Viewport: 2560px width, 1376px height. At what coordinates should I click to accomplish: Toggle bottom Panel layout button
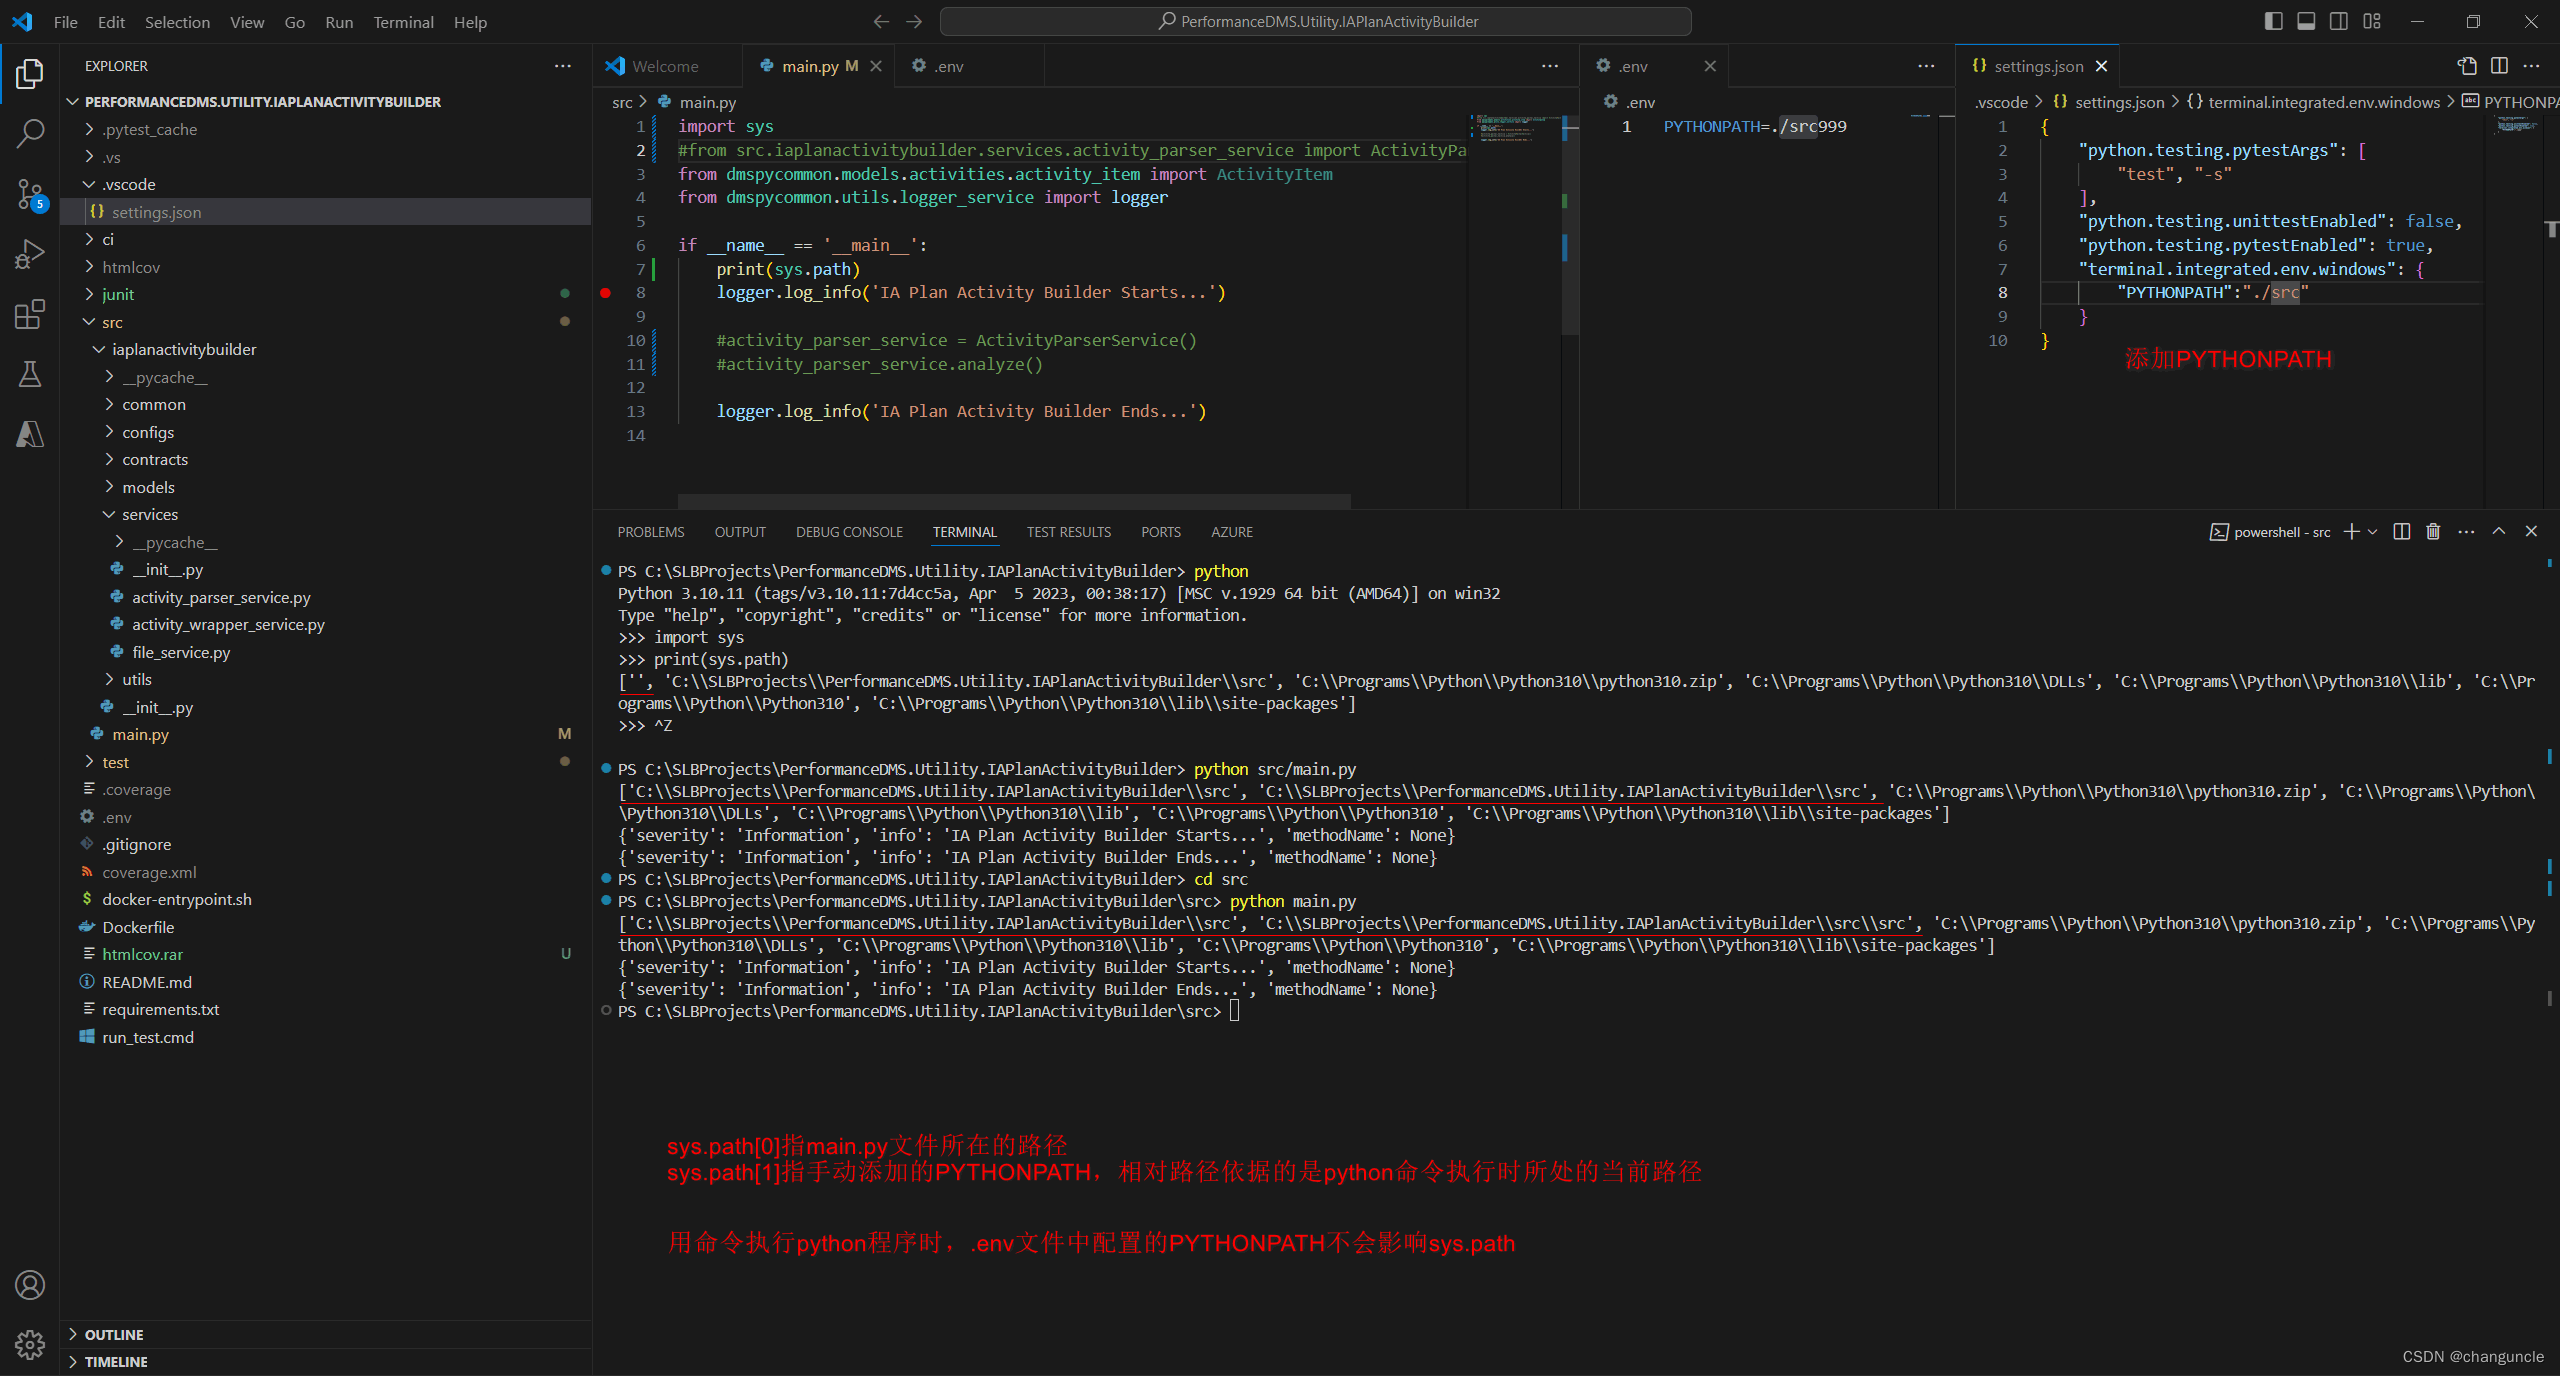(x=2306, y=22)
